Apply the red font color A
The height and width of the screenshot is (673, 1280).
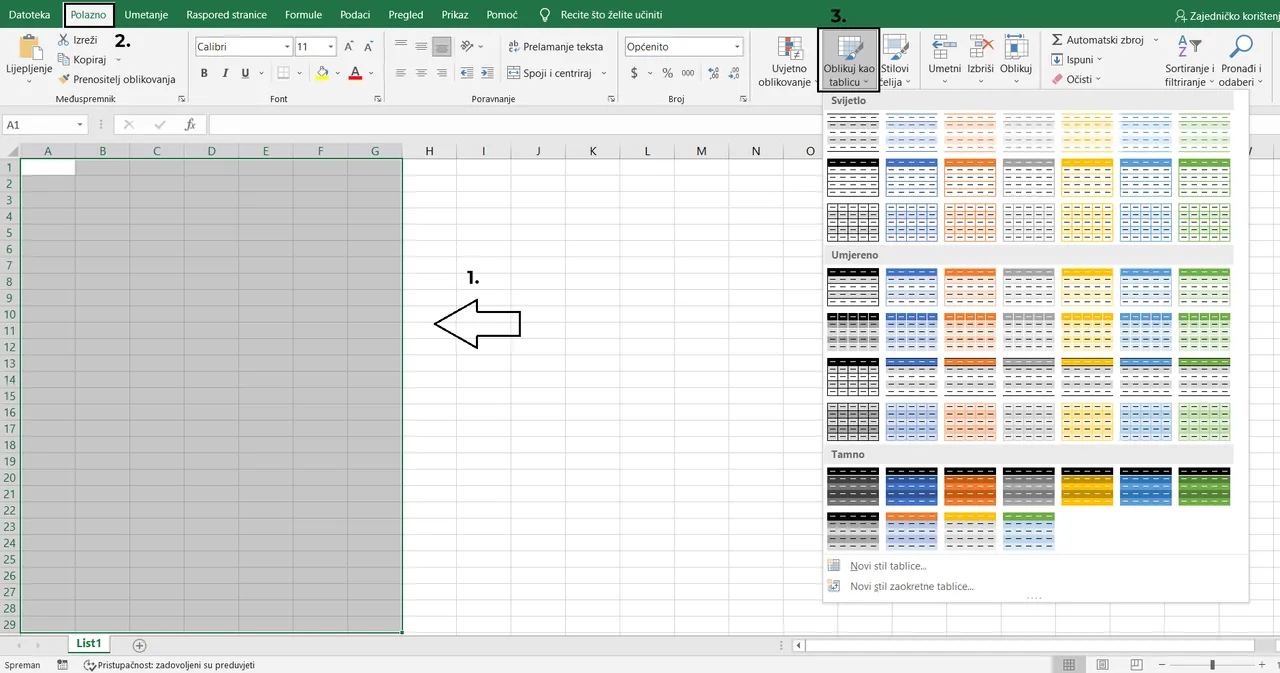355,73
